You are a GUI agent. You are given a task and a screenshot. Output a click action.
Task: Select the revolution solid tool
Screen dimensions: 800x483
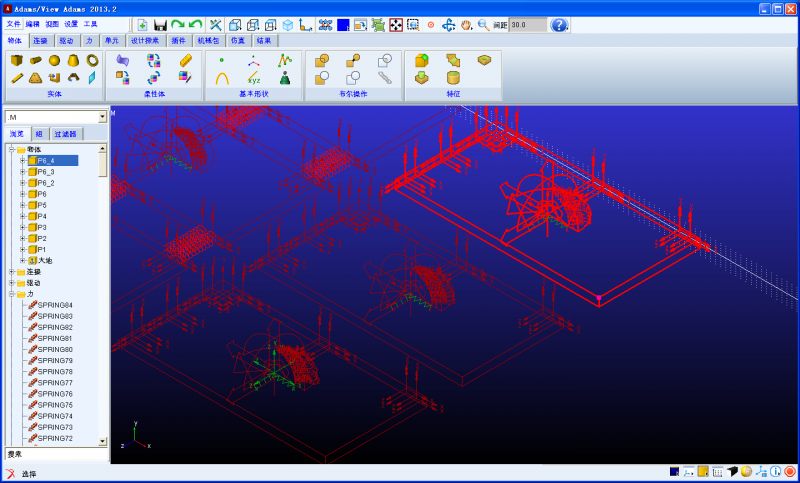pyautogui.click(x=73, y=78)
